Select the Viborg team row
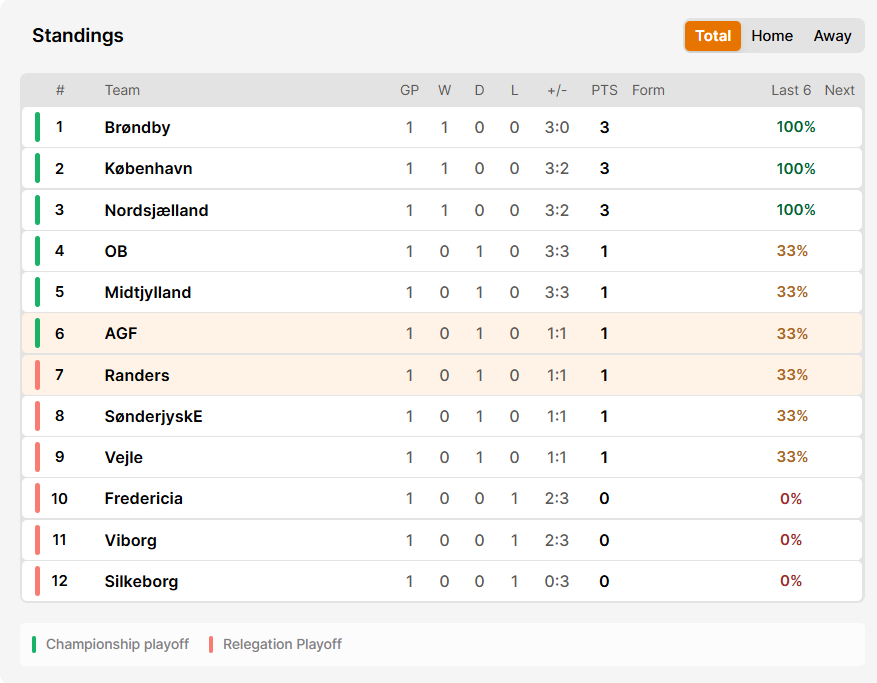The width and height of the screenshot is (877, 683). (x=442, y=540)
